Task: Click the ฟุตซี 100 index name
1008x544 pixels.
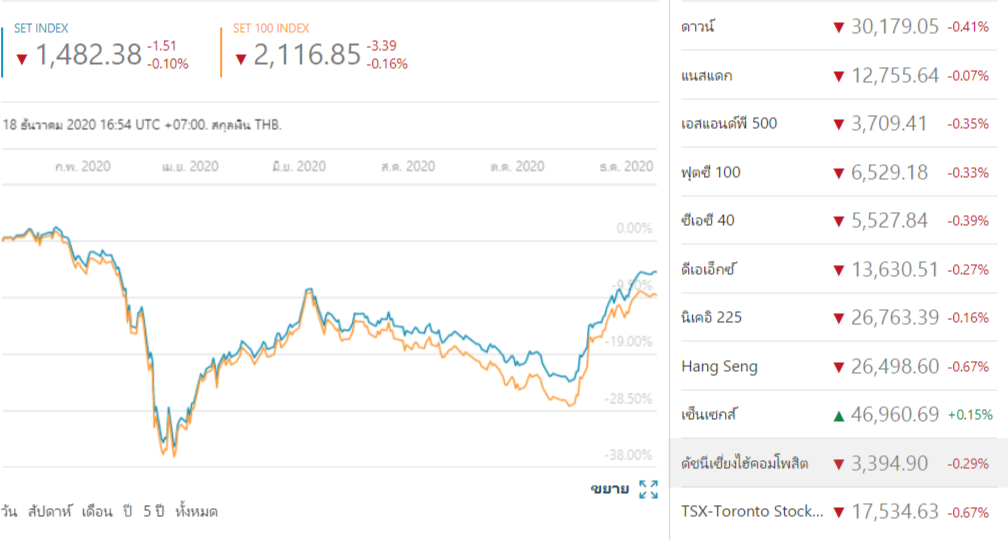Action: [x=710, y=172]
